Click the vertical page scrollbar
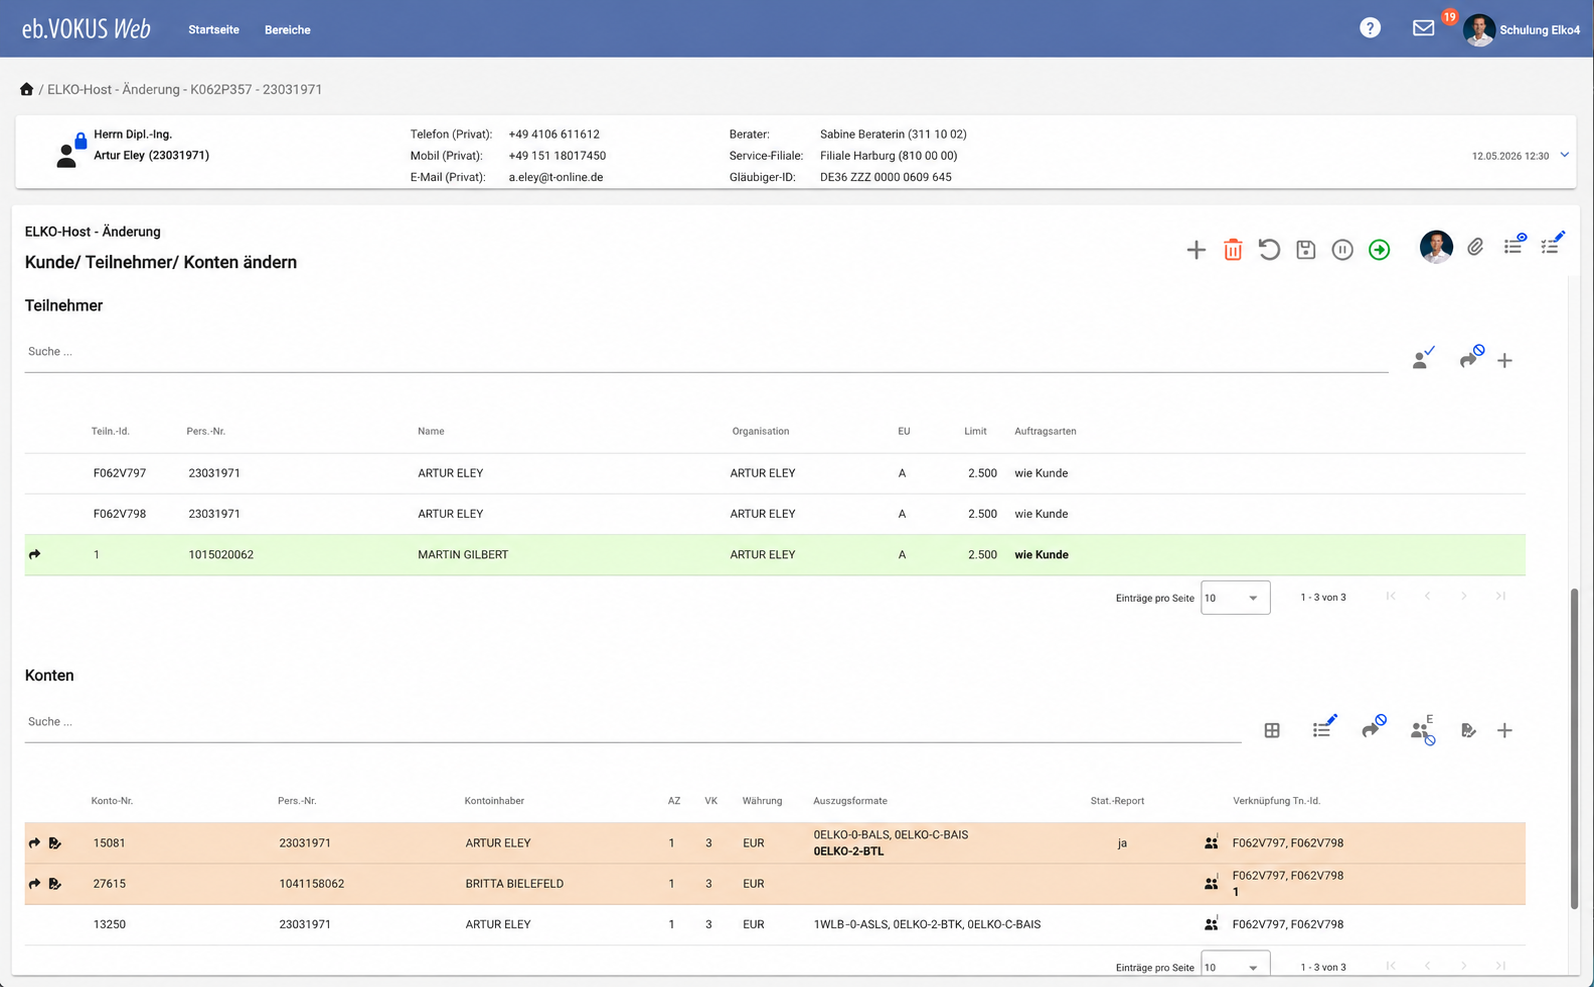Image resolution: width=1594 pixels, height=987 pixels. click(1574, 748)
